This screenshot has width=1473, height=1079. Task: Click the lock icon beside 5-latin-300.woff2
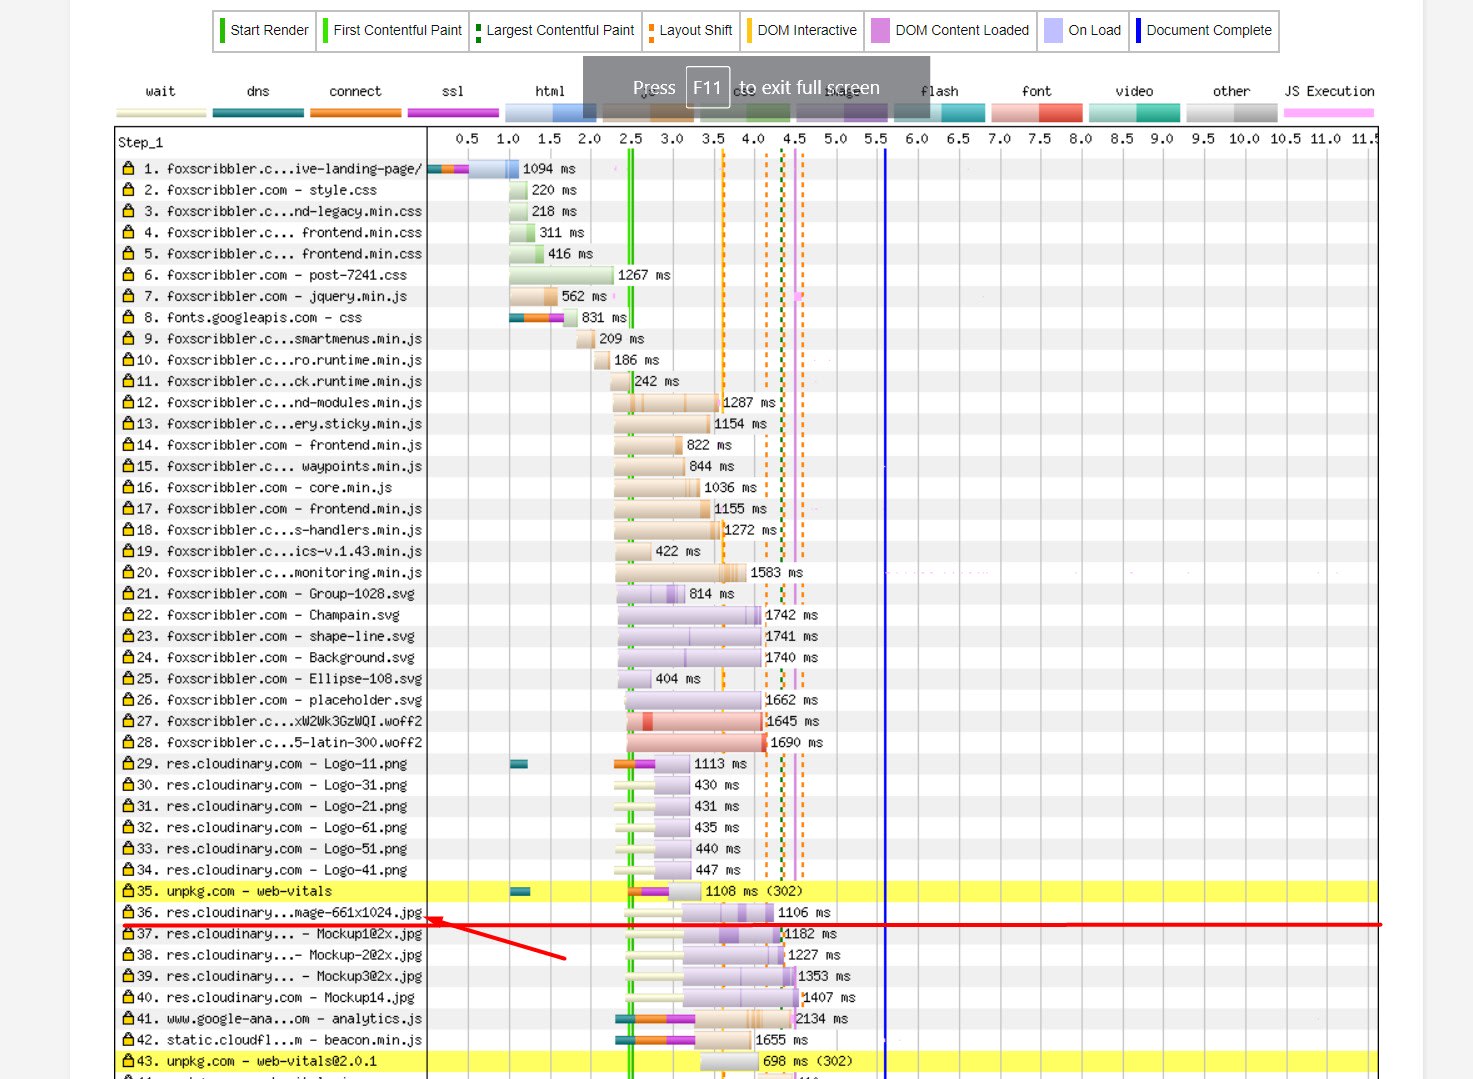click(128, 742)
